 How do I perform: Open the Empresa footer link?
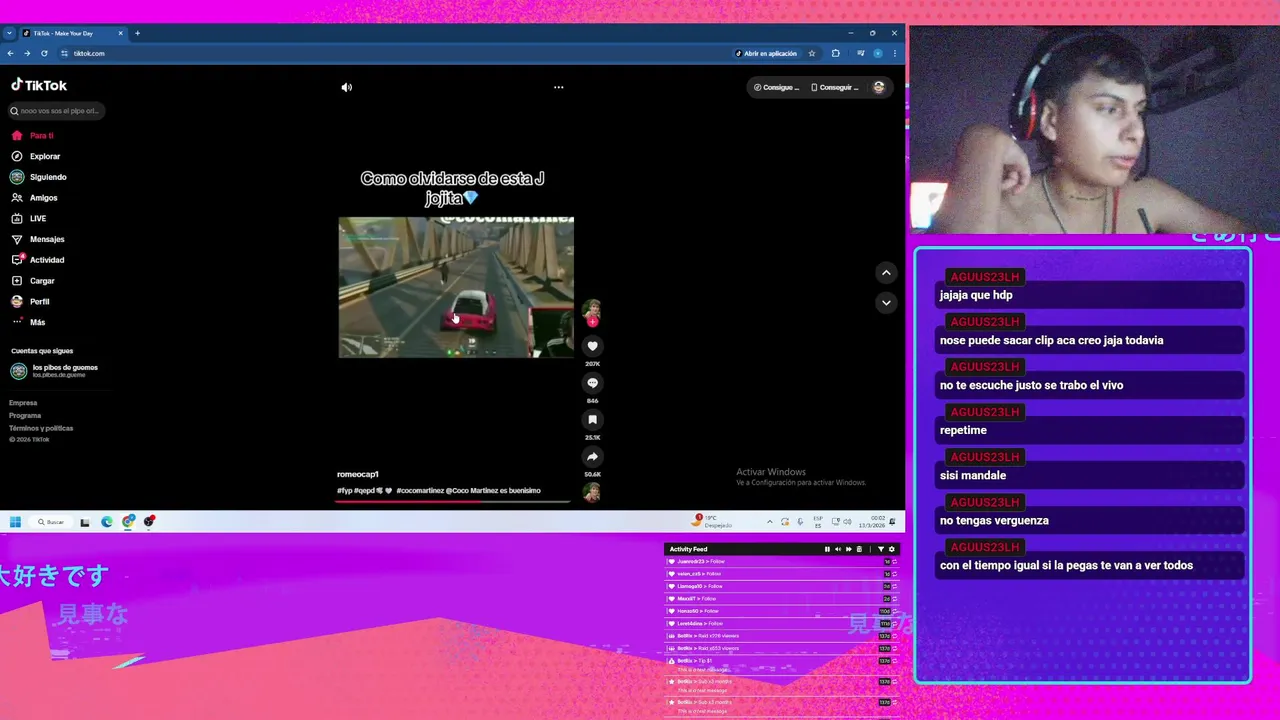click(x=23, y=403)
